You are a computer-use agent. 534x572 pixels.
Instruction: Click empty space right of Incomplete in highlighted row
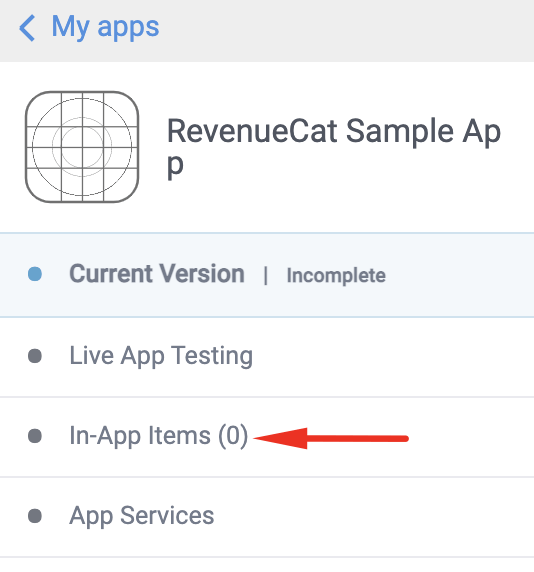[460, 275]
